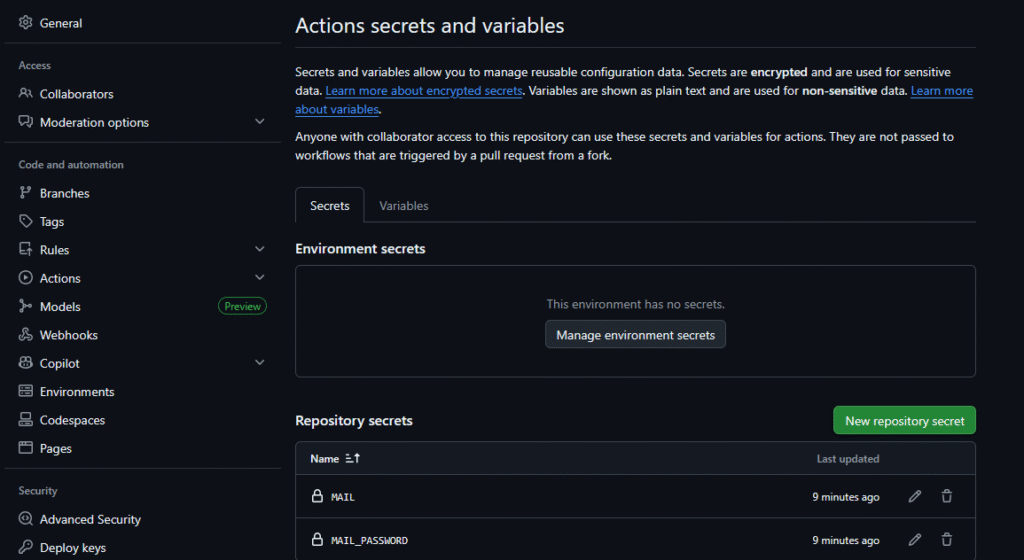Screen dimensions: 1024x560
Task: Expand the Copilot sidebar section
Action: [259, 363]
